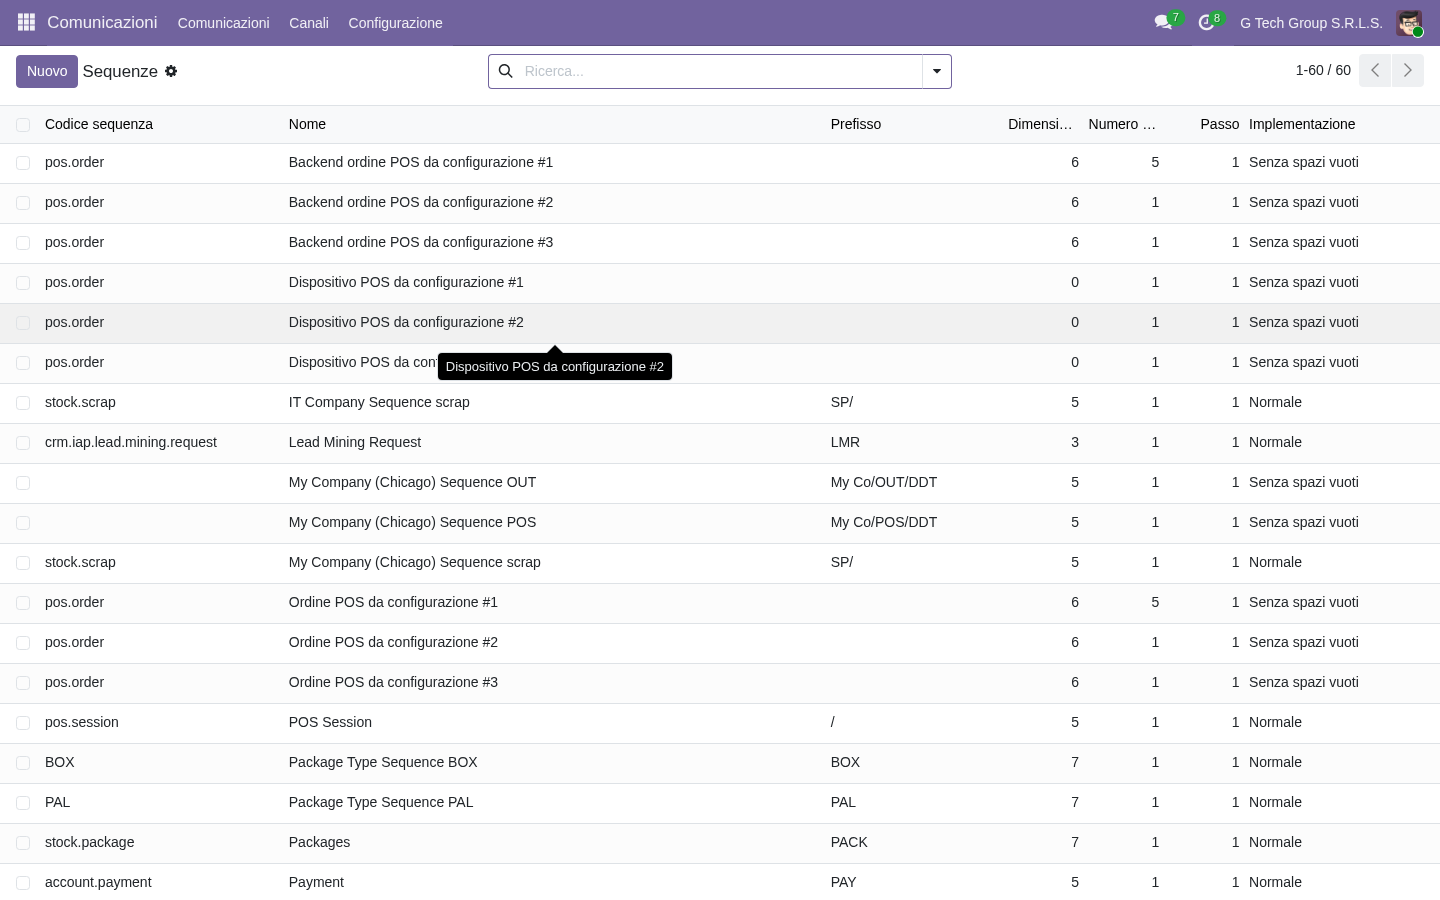The image size is (1440, 900).
Task: Check the Dispositivo POS da configurazione #1 row
Action: click(23, 282)
